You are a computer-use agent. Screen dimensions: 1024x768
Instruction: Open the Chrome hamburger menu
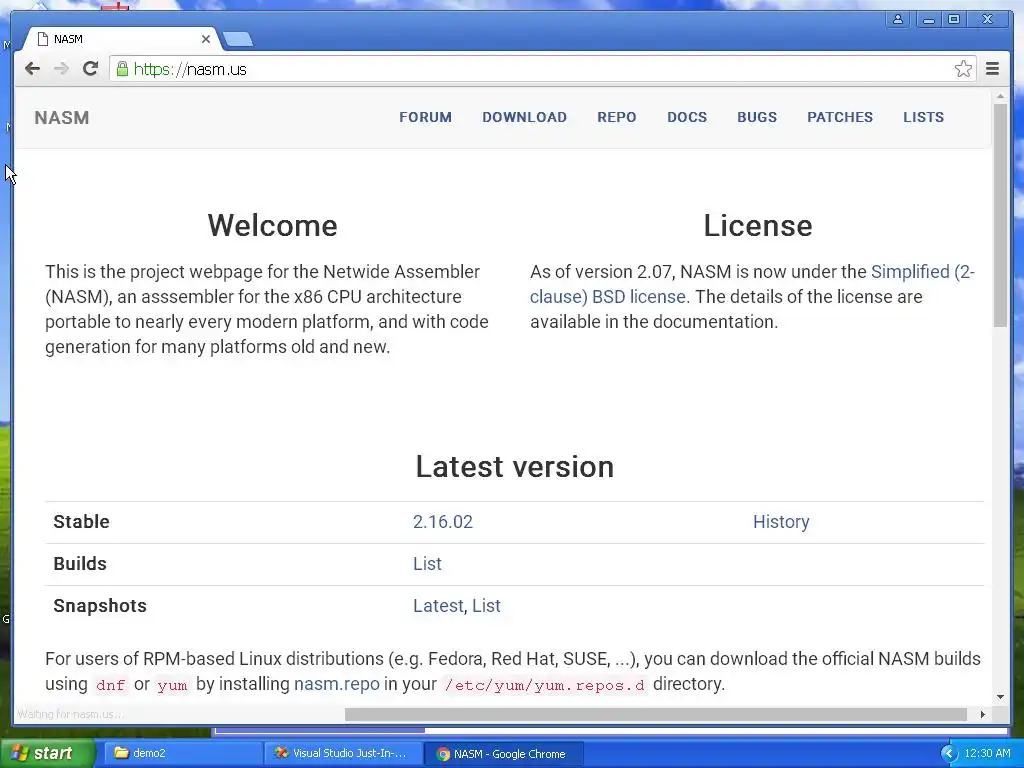point(992,69)
